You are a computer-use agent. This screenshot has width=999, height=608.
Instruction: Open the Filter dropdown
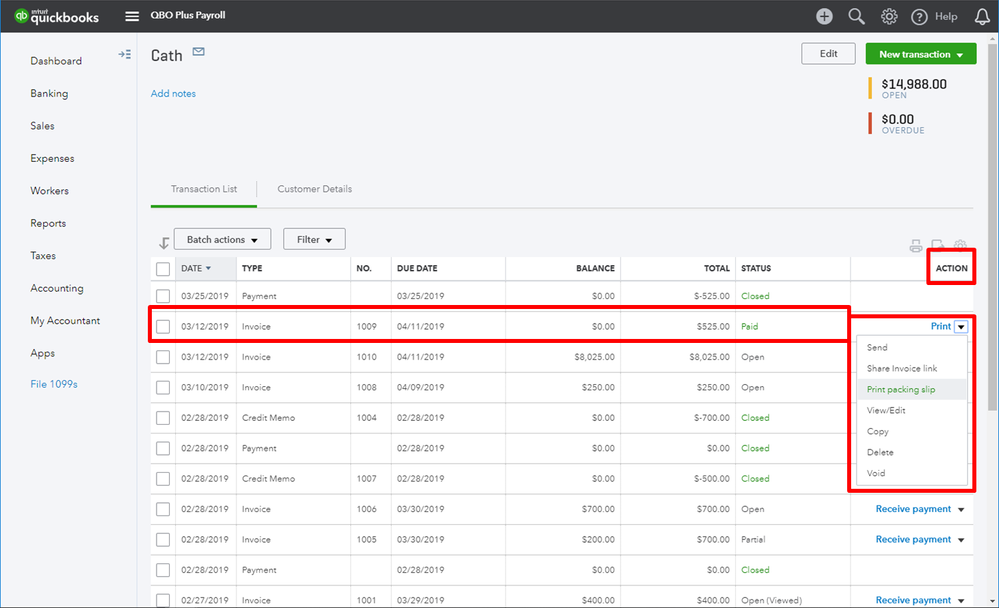pyautogui.click(x=314, y=240)
